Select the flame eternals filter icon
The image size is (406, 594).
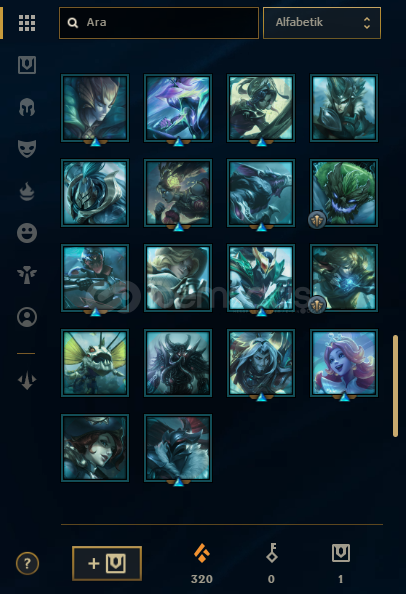click(x=27, y=191)
